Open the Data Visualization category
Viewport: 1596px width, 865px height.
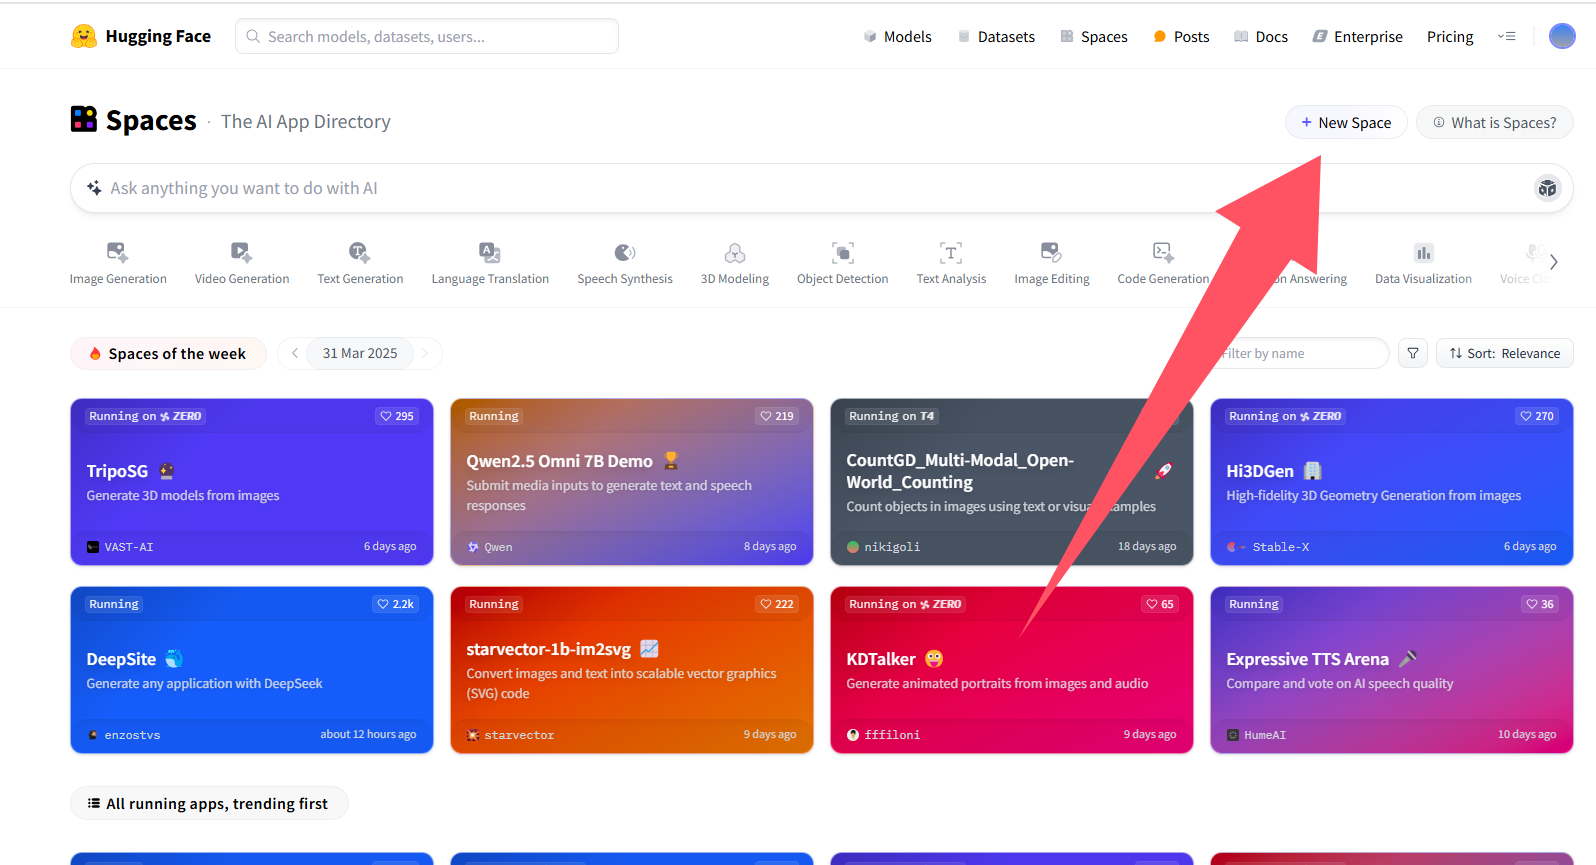pos(1423,263)
